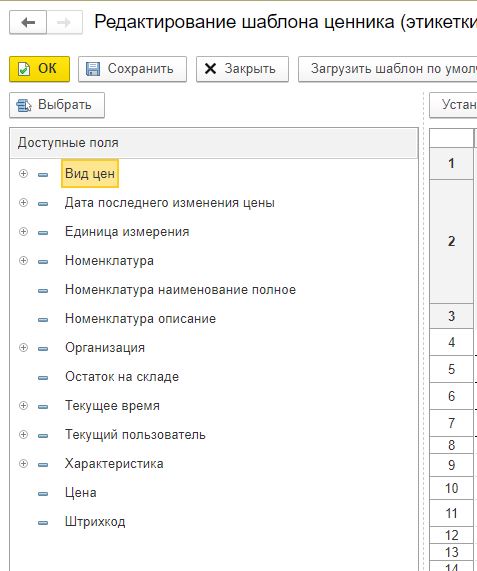Select the Организация field

pyautogui.click(x=105, y=348)
